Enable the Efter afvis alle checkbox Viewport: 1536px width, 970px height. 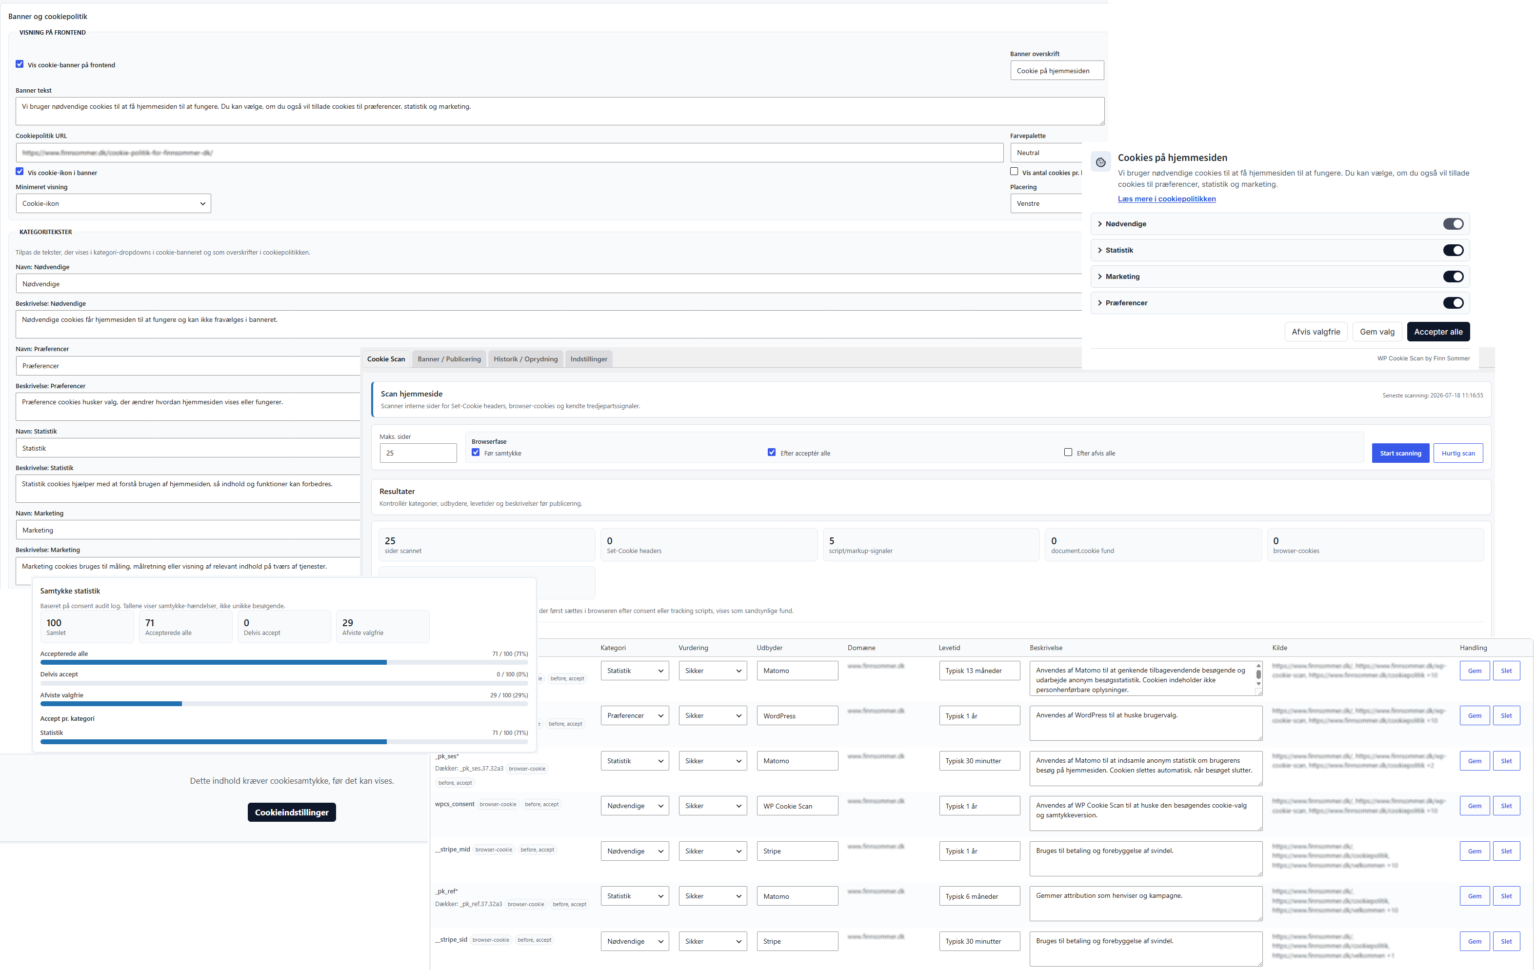pyautogui.click(x=1068, y=452)
